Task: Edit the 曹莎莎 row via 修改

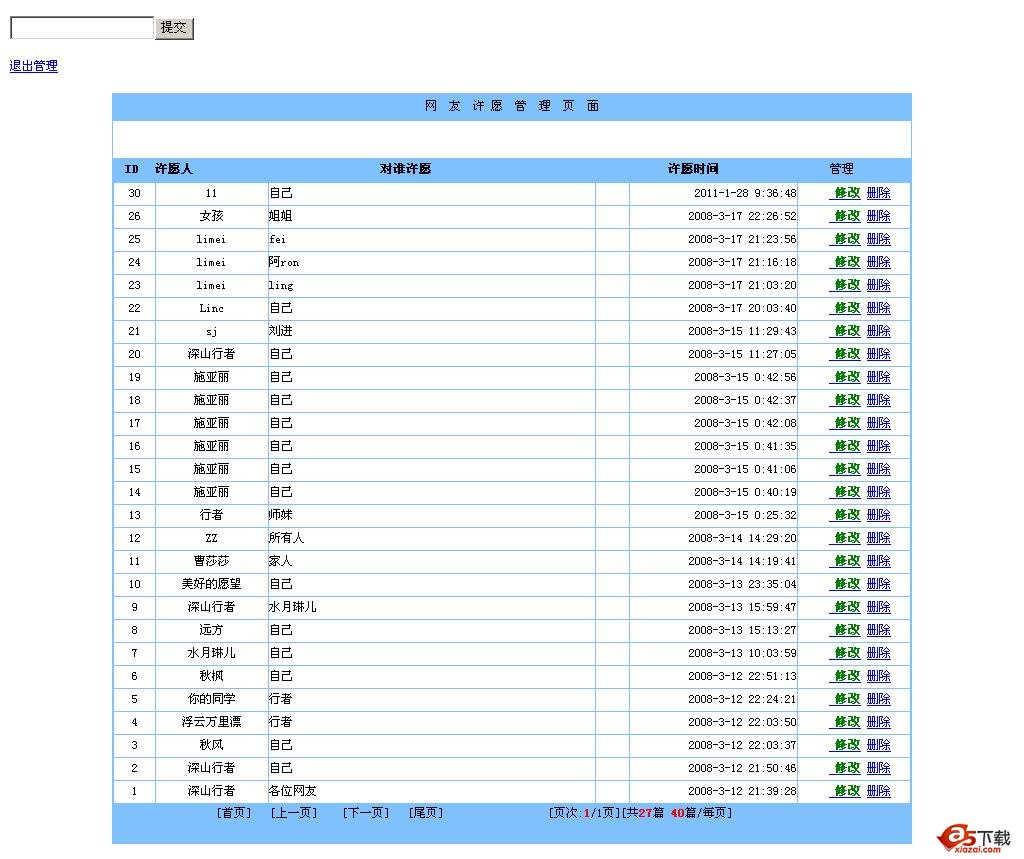Action: (x=847, y=560)
